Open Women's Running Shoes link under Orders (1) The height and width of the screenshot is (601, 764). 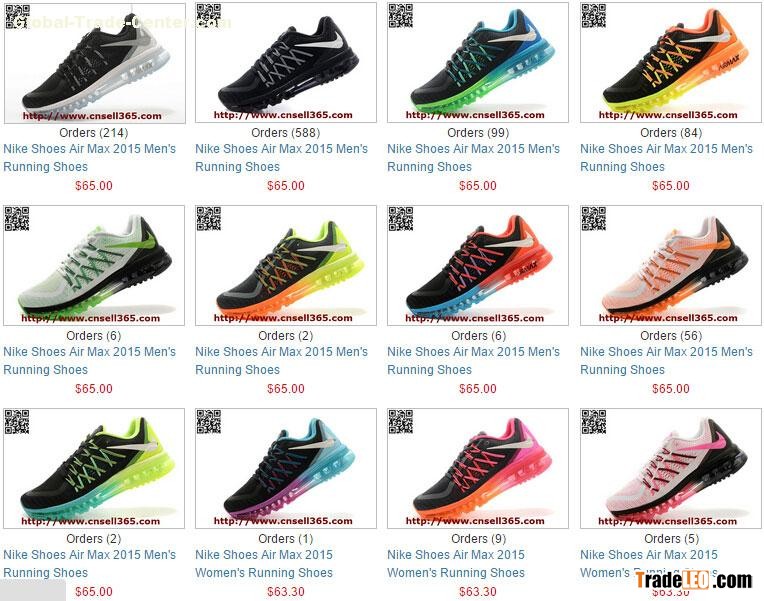264,564
